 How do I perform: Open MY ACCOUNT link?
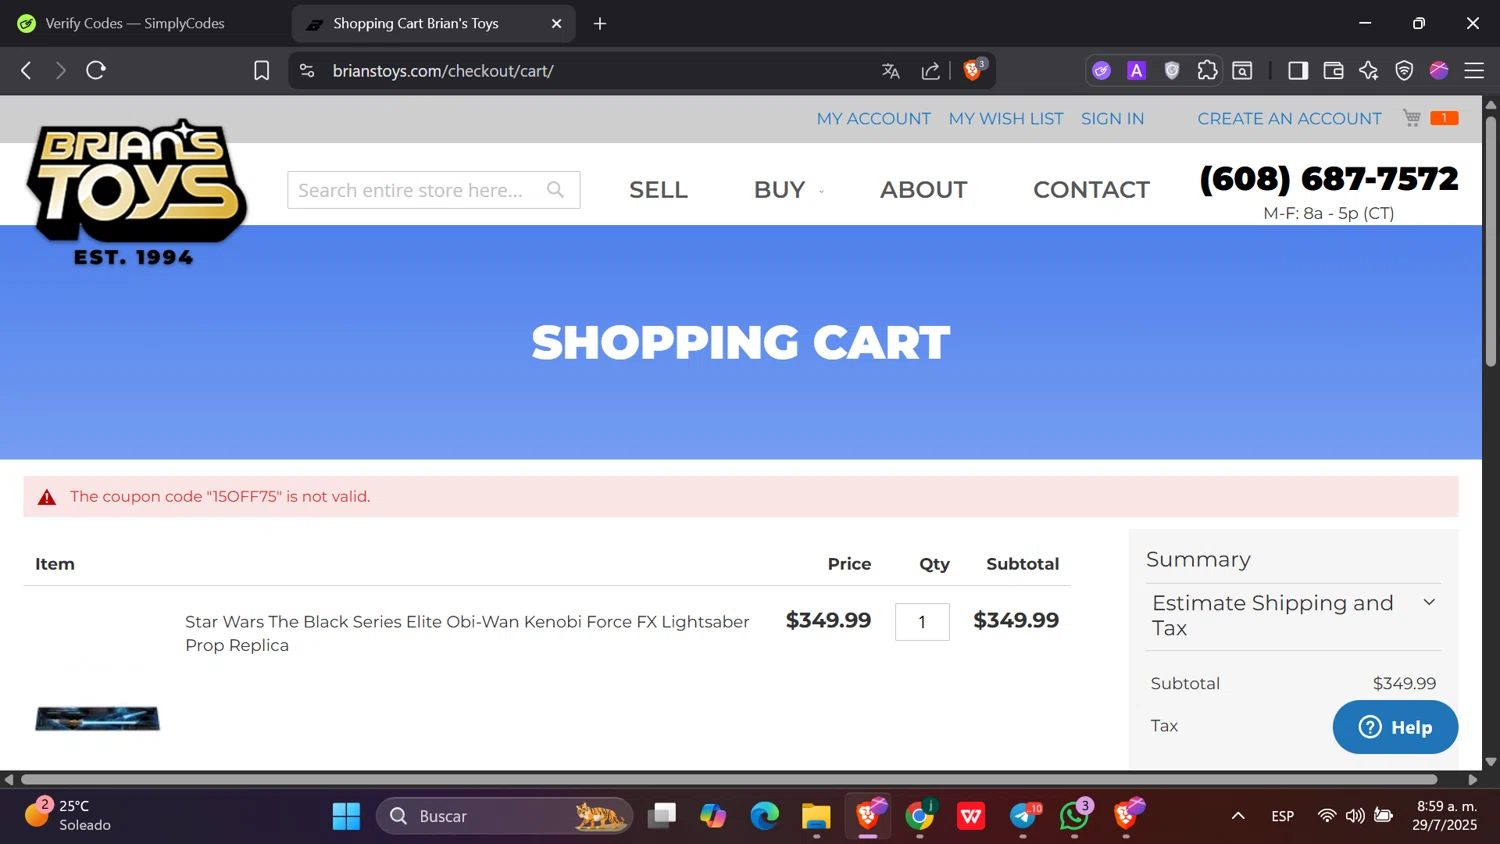click(x=873, y=118)
